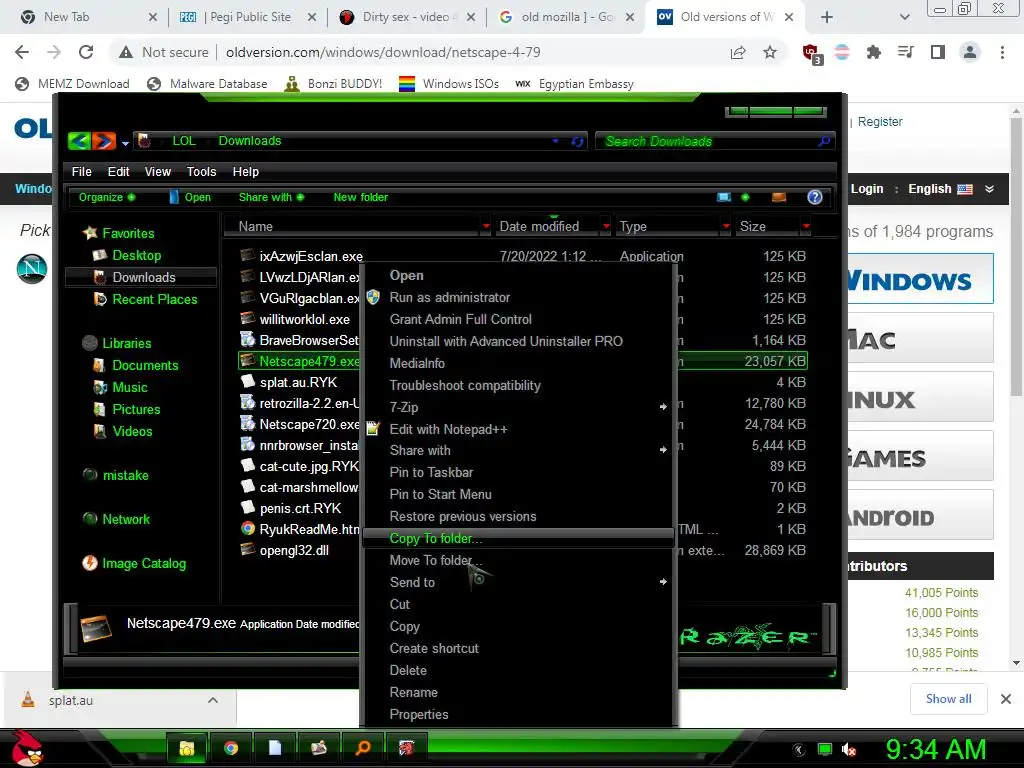This screenshot has height=768, width=1024.
Task: Select Image Catalog in navigation pane
Action: click(144, 563)
